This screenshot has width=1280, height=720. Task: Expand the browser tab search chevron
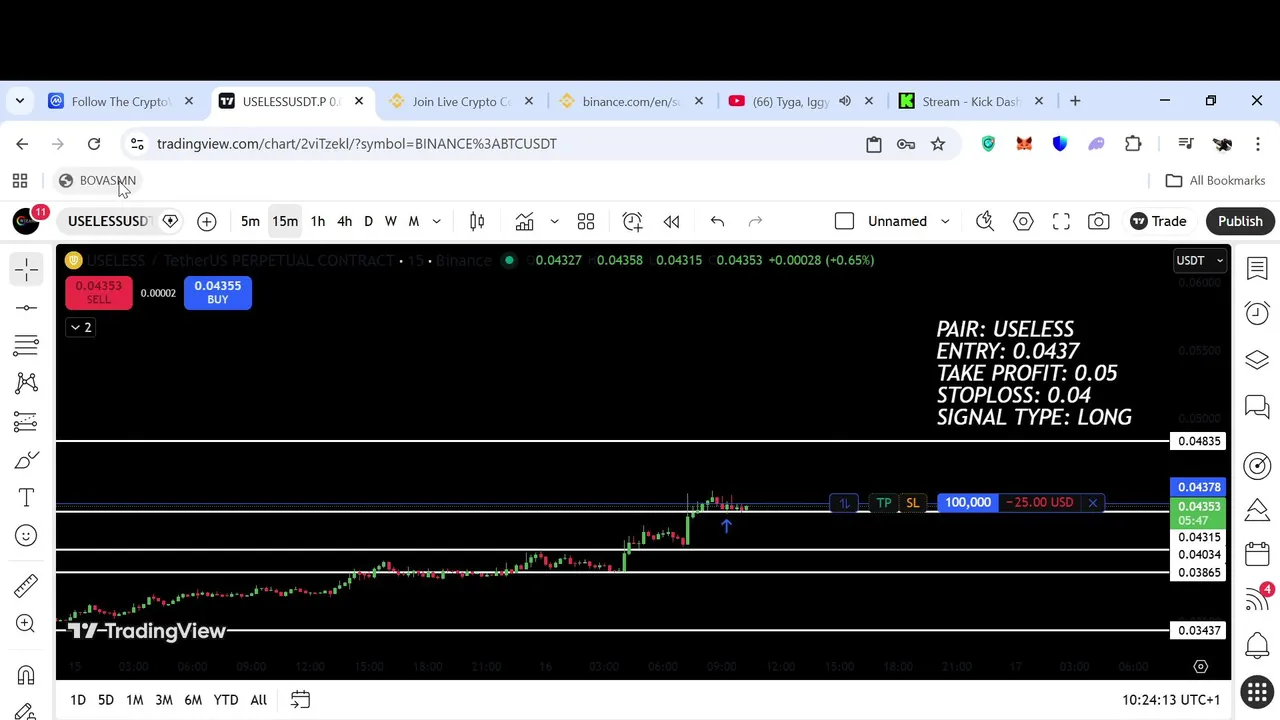point(19,101)
